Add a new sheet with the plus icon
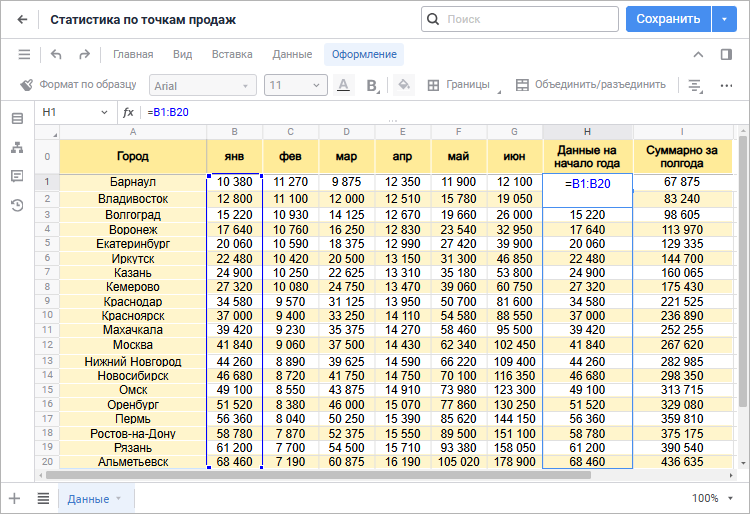Viewport: 750px width, 514px height. click(15, 499)
